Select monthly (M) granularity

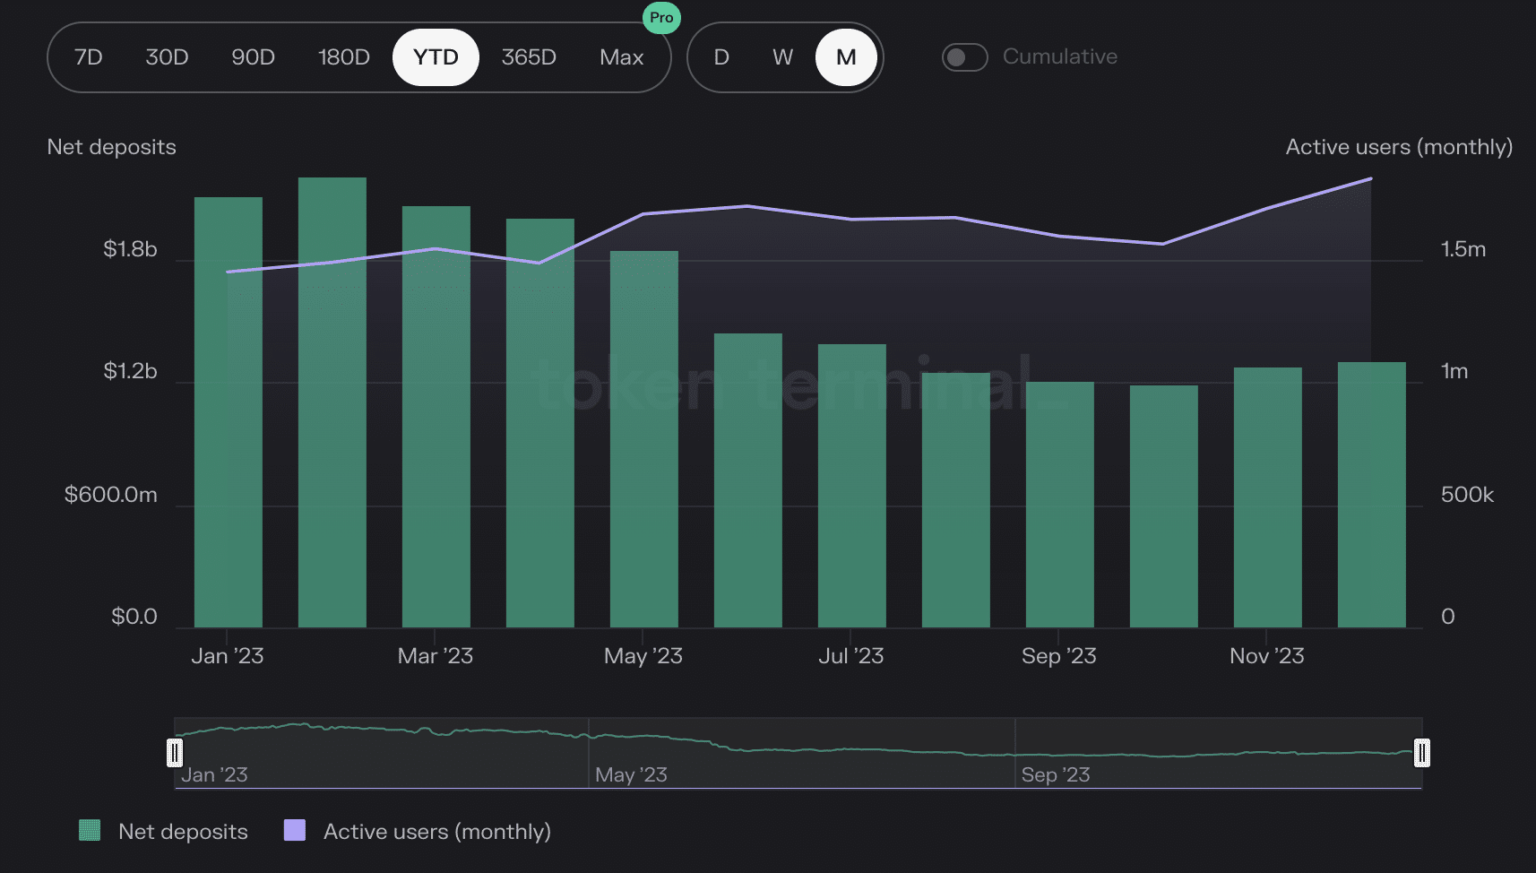point(846,57)
